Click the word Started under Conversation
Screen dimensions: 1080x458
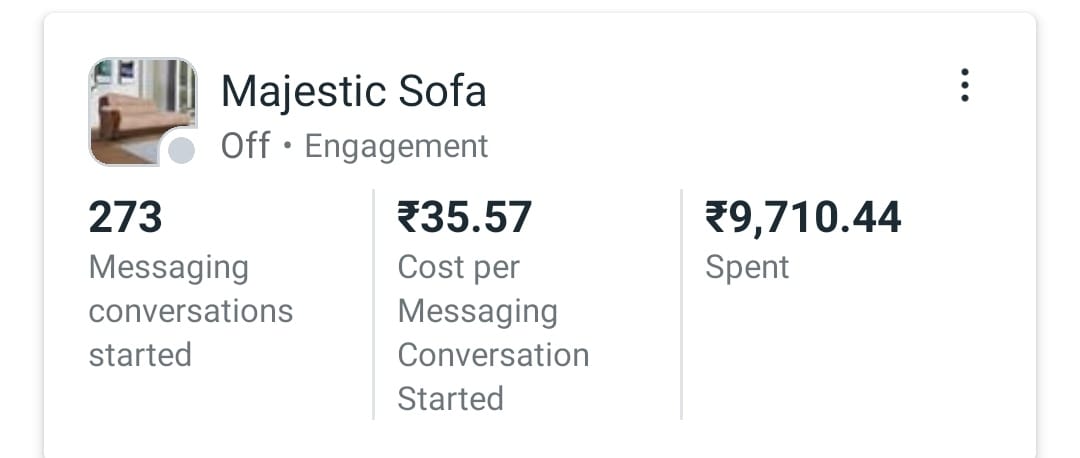[x=450, y=399]
